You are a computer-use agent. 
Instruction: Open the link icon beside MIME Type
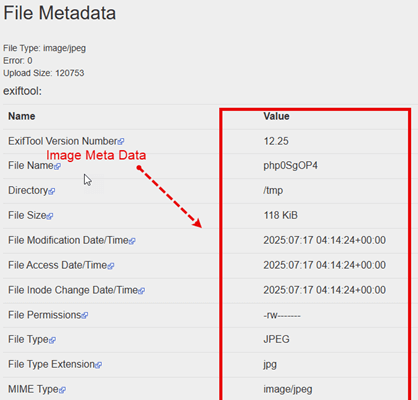(x=62, y=390)
